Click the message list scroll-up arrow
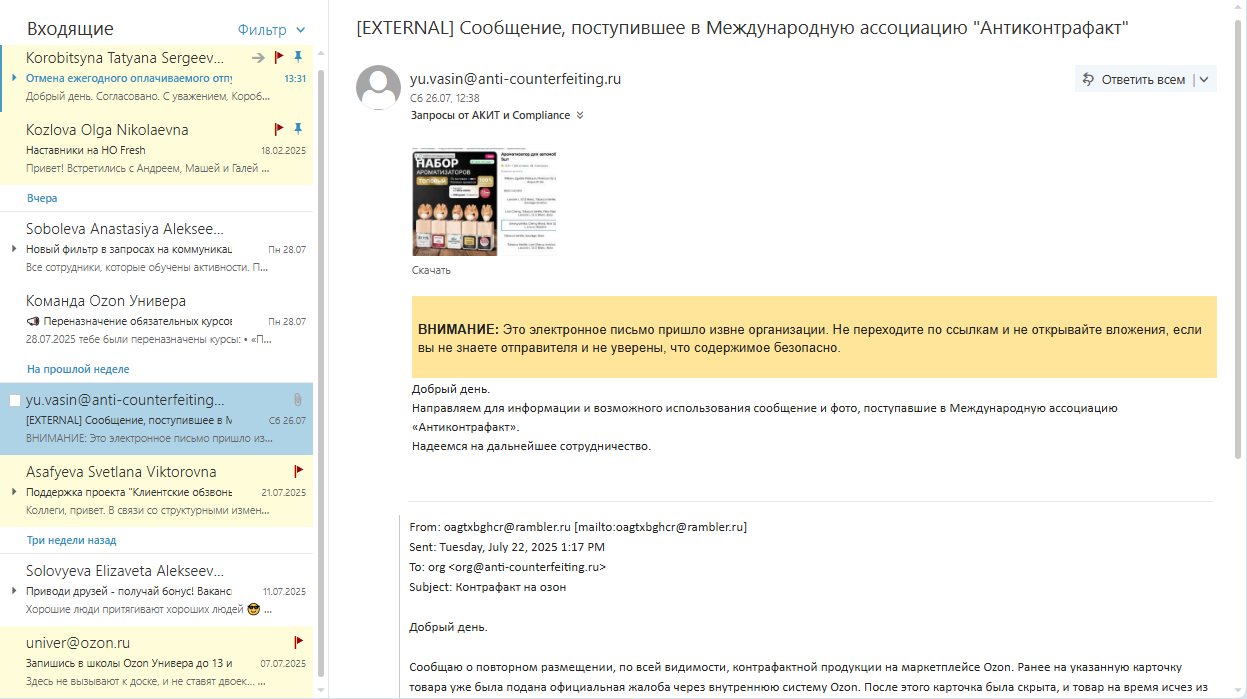Image resolution: width=1247 pixels, height=699 pixels. pos(321,54)
